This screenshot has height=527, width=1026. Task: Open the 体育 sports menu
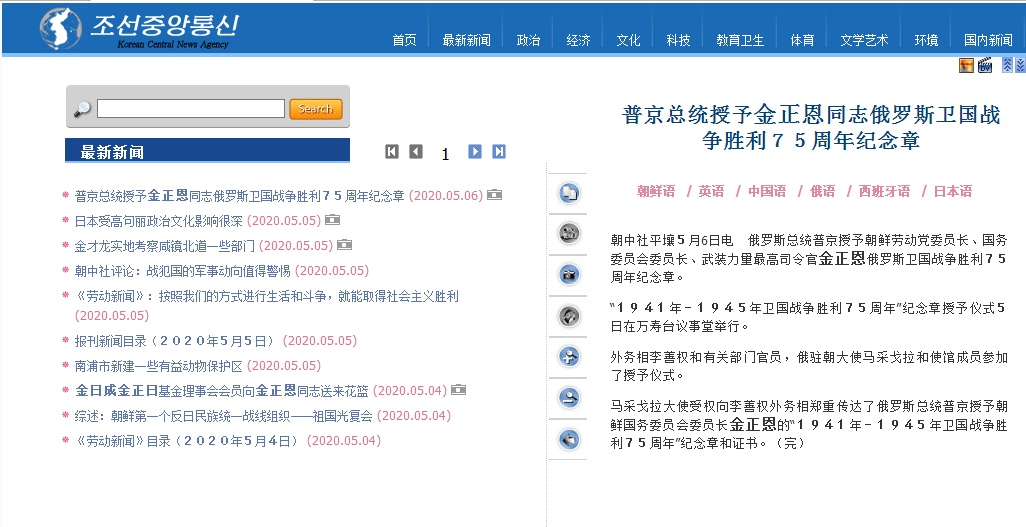point(802,41)
